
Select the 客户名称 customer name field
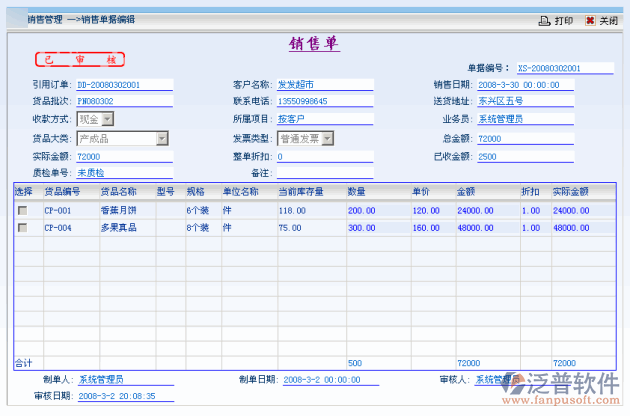coord(324,85)
